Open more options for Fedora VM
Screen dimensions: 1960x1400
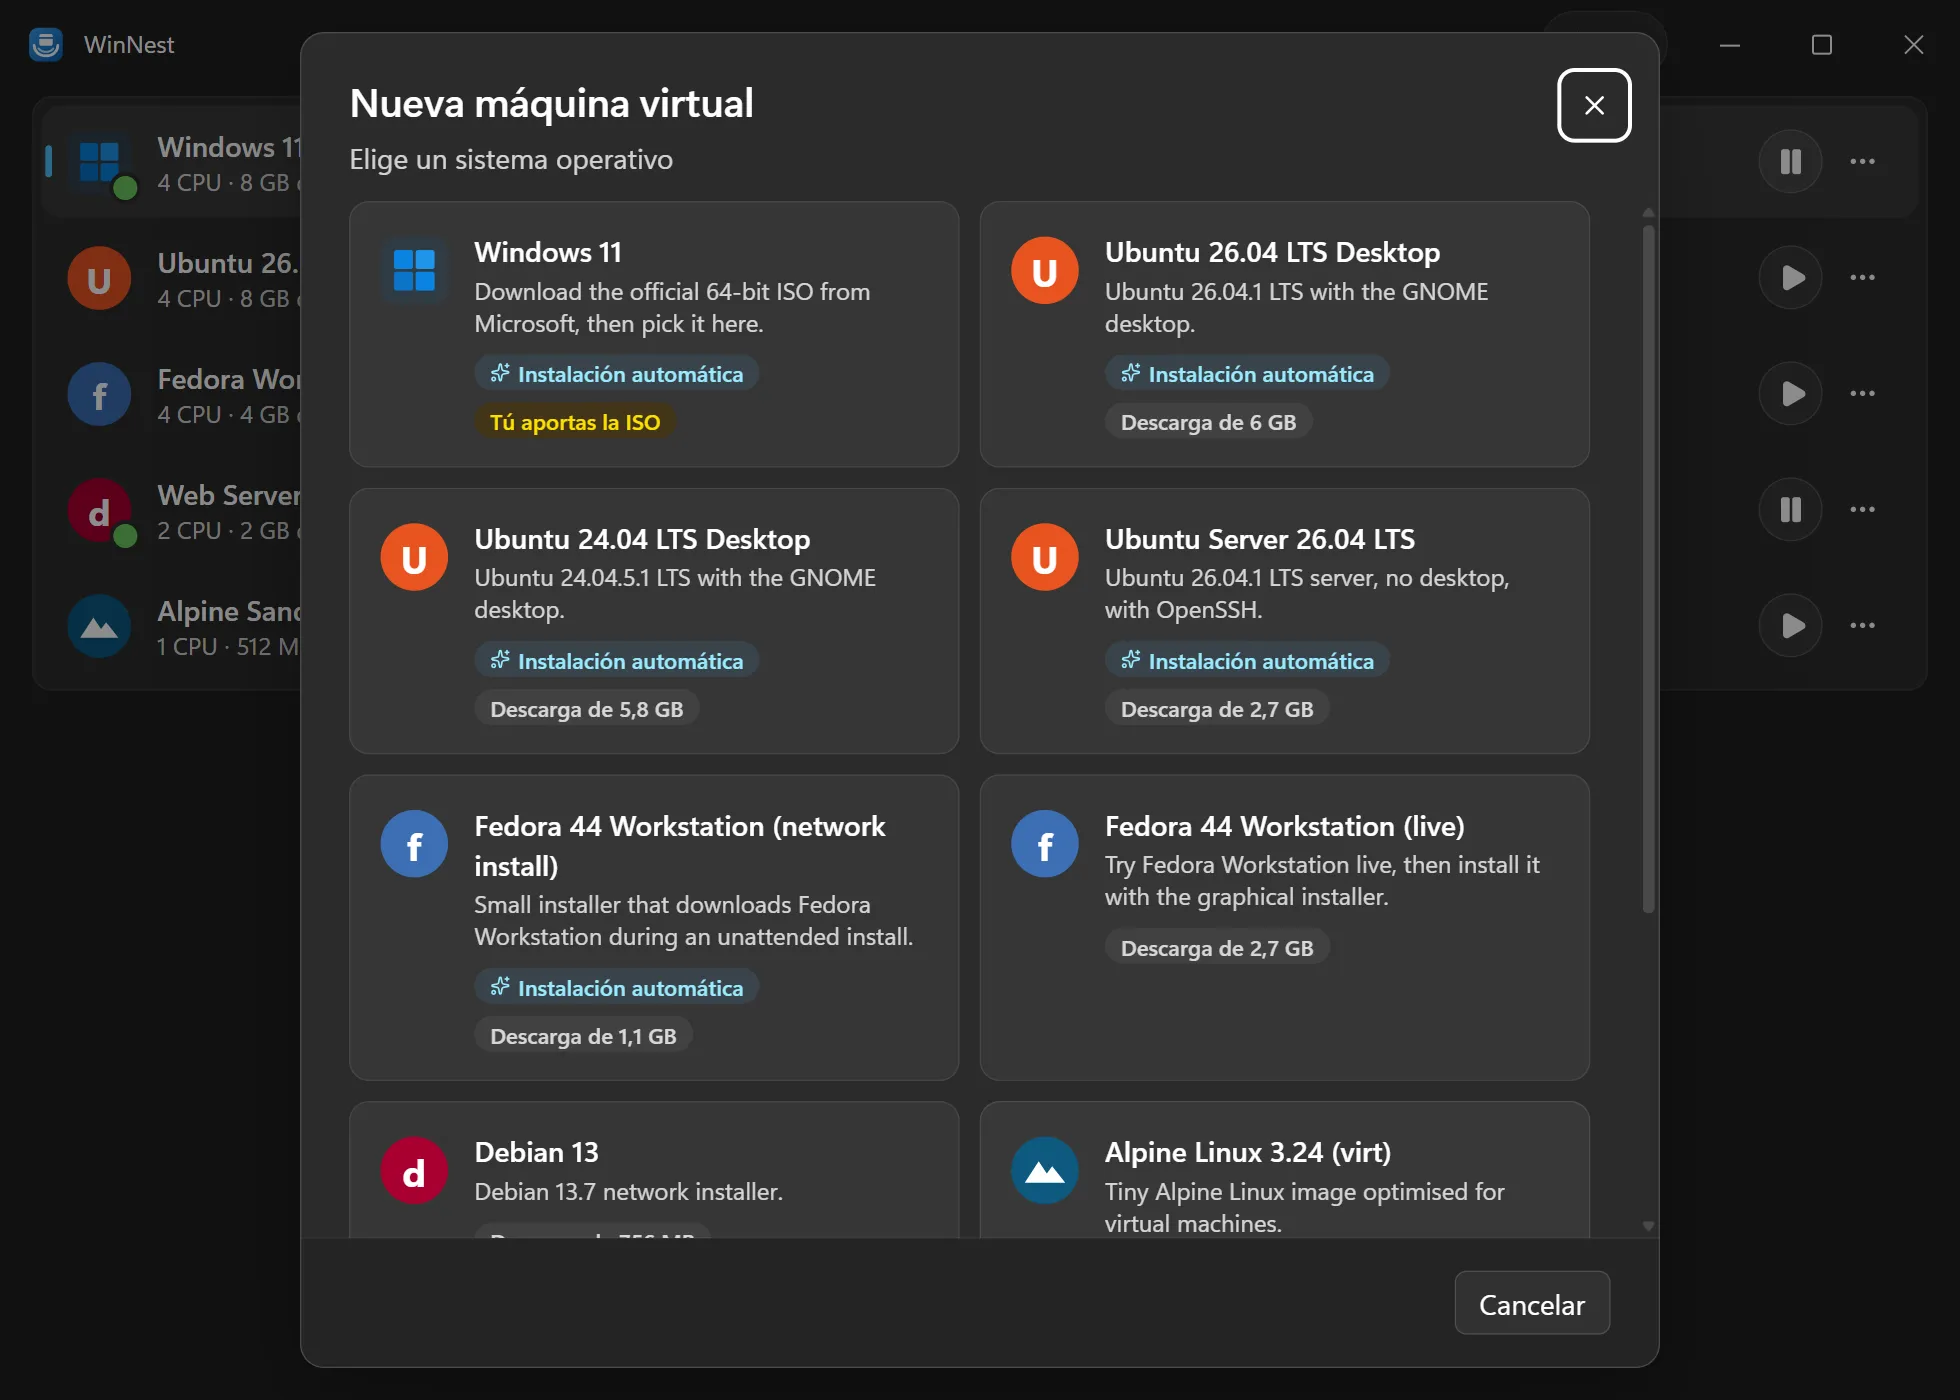tap(1862, 393)
